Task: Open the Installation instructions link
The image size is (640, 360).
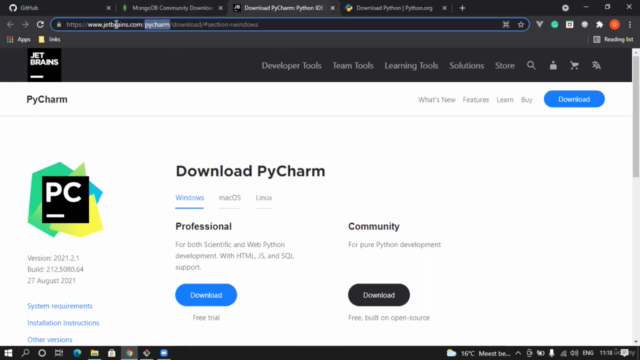Action: pos(63,322)
